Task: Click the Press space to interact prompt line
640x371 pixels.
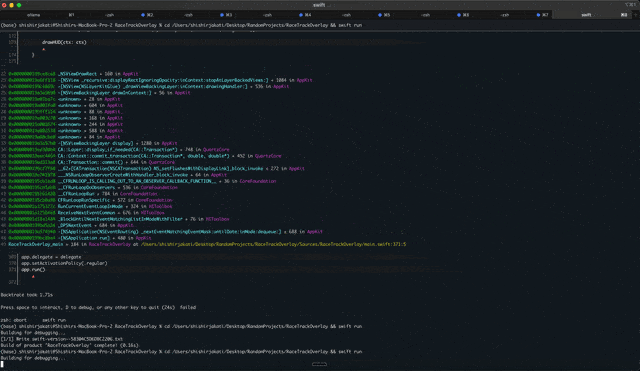Action: tap(98, 307)
